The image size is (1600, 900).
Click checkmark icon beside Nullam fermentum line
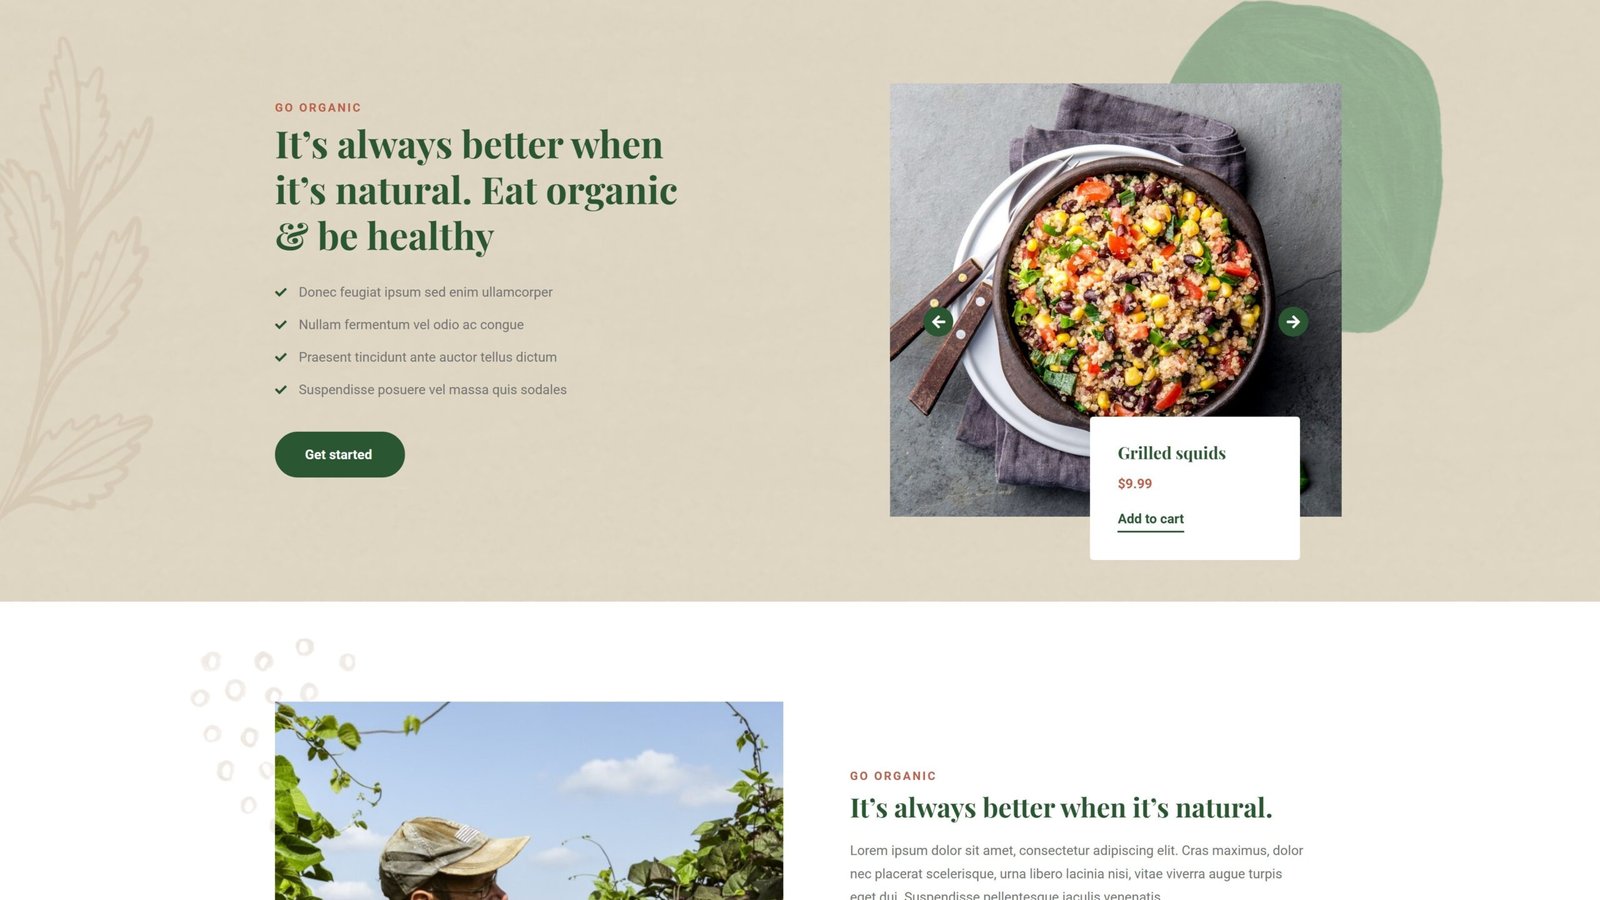281,325
